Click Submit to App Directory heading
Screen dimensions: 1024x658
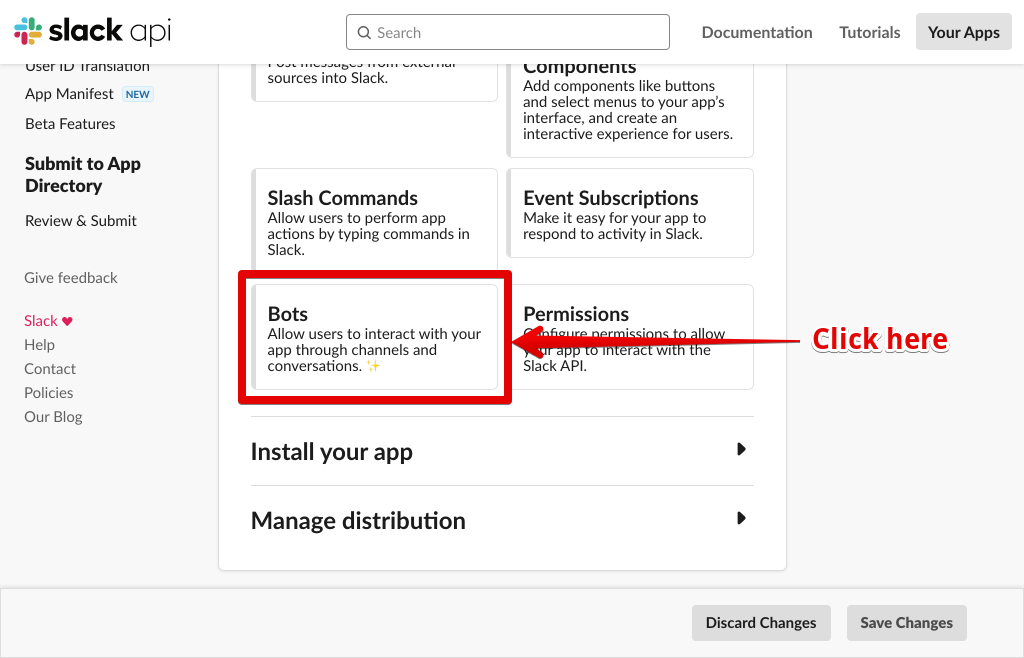coord(83,174)
